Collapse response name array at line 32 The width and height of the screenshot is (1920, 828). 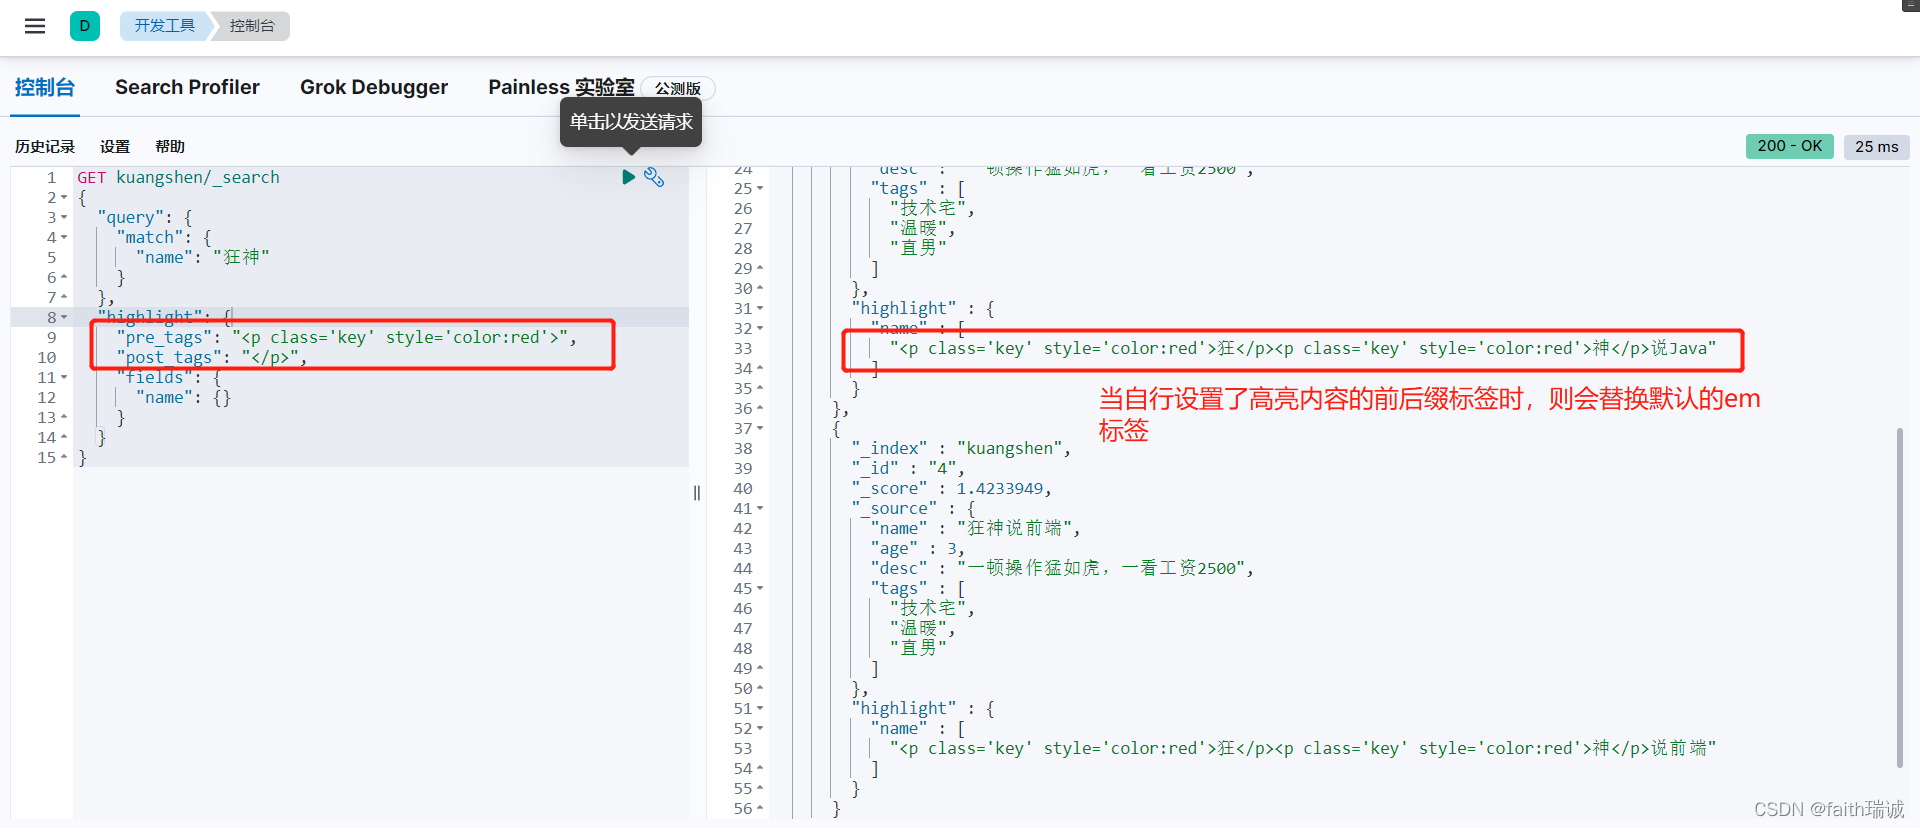(x=760, y=329)
